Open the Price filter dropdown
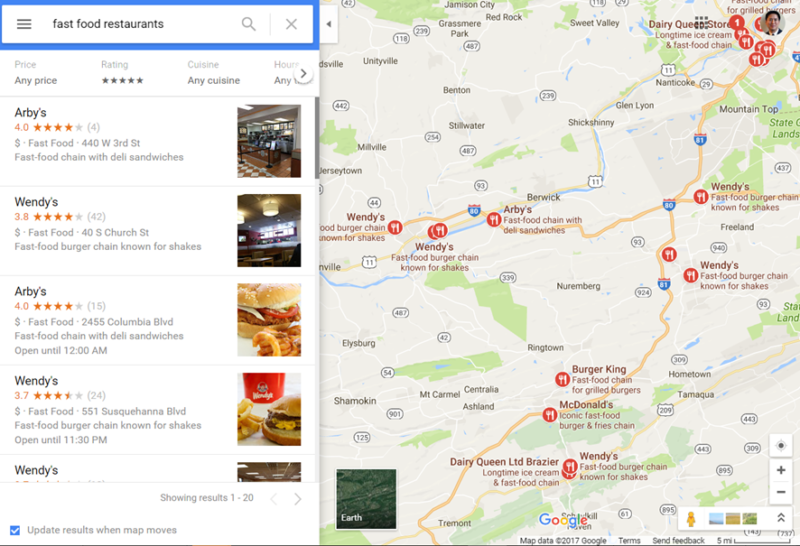 click(x=36, y=72)
